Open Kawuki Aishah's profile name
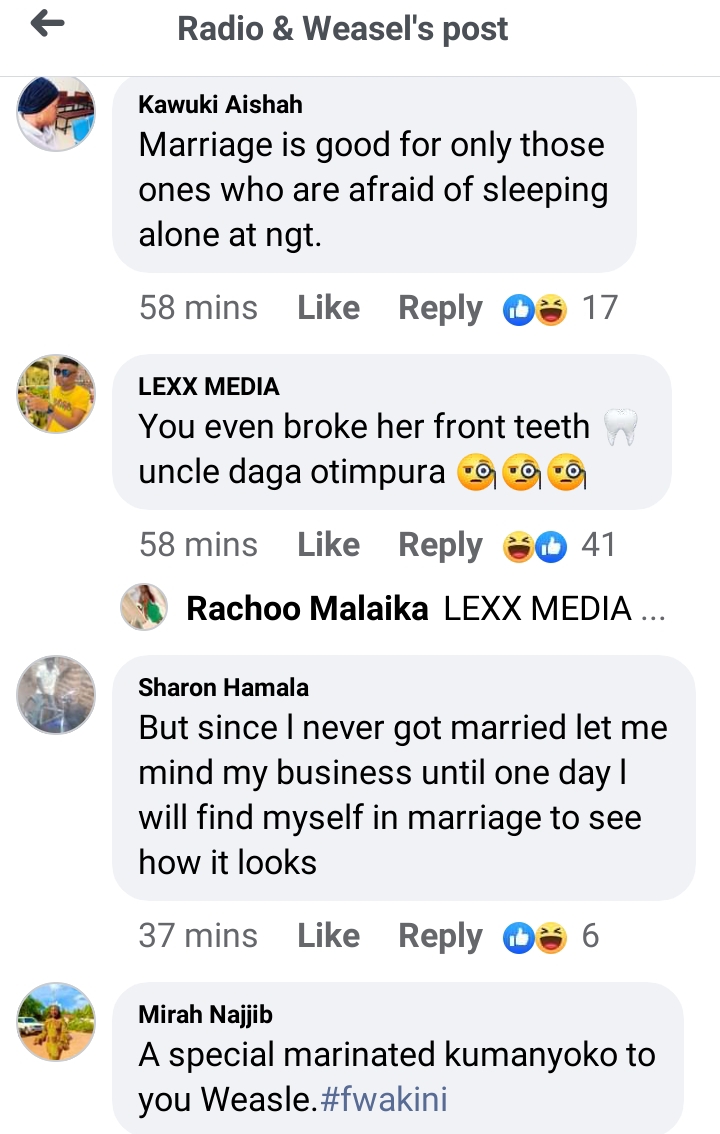The height and width of the screenshot is (1134, 720). (220, 105)
